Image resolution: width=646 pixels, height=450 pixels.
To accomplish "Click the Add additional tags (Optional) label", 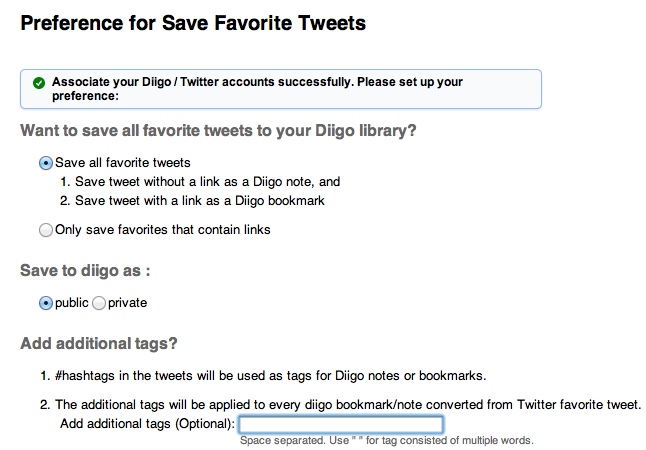I will pyautogui.click(x=147, y=424).
